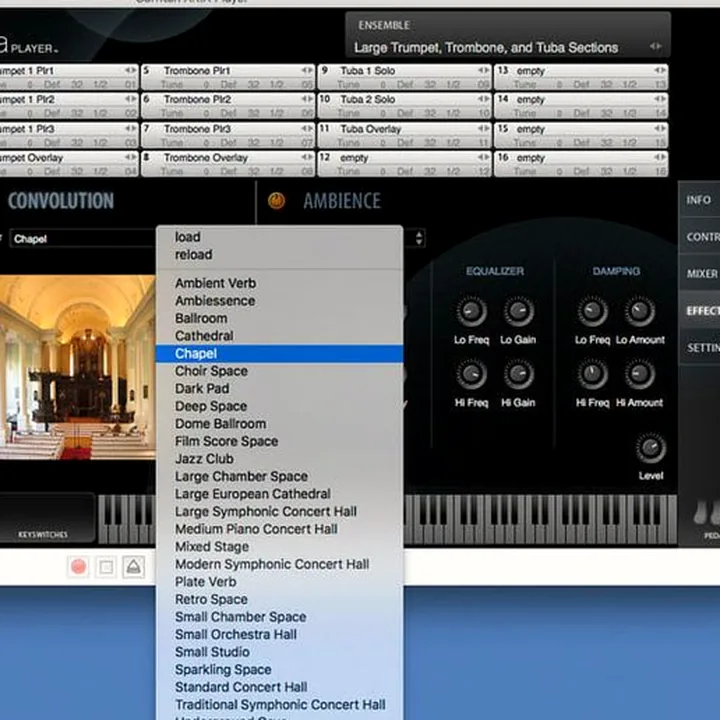Select Deep Space preset

(280, 406)
